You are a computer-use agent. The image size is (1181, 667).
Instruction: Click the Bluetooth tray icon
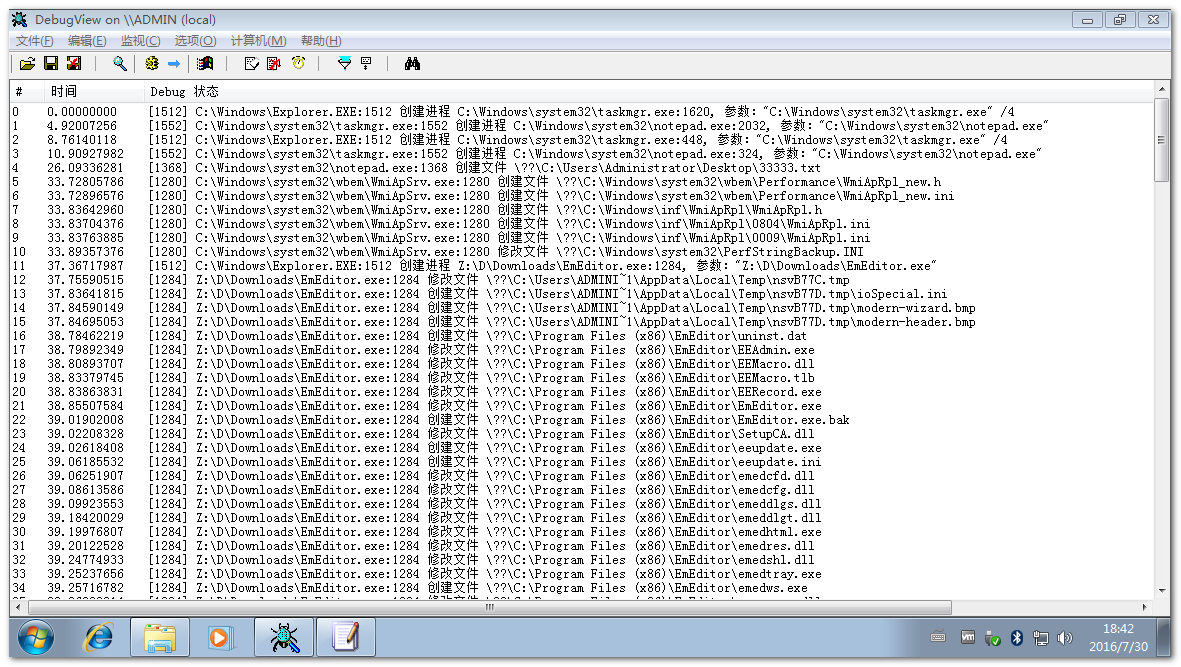pos(1017,638)
